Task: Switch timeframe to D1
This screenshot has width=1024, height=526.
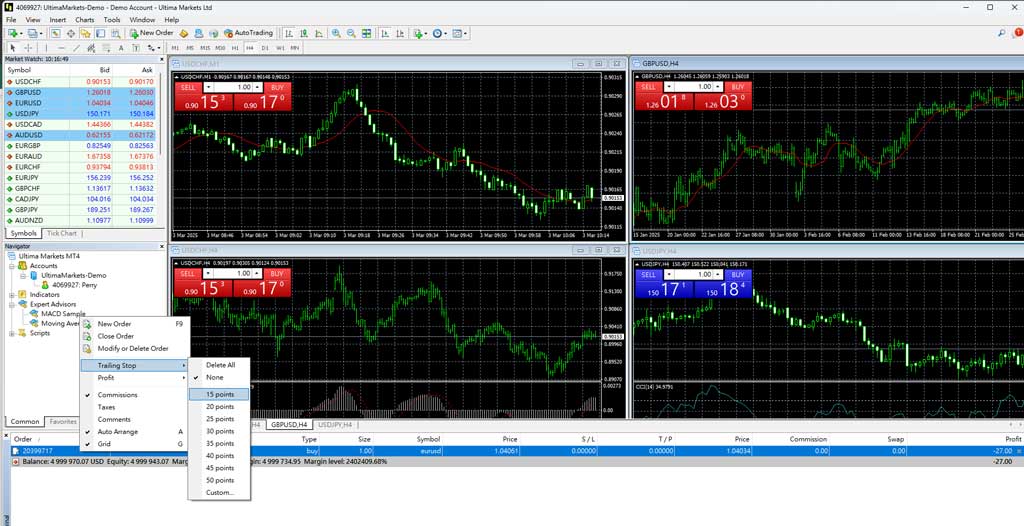Action: pos(264,48)
